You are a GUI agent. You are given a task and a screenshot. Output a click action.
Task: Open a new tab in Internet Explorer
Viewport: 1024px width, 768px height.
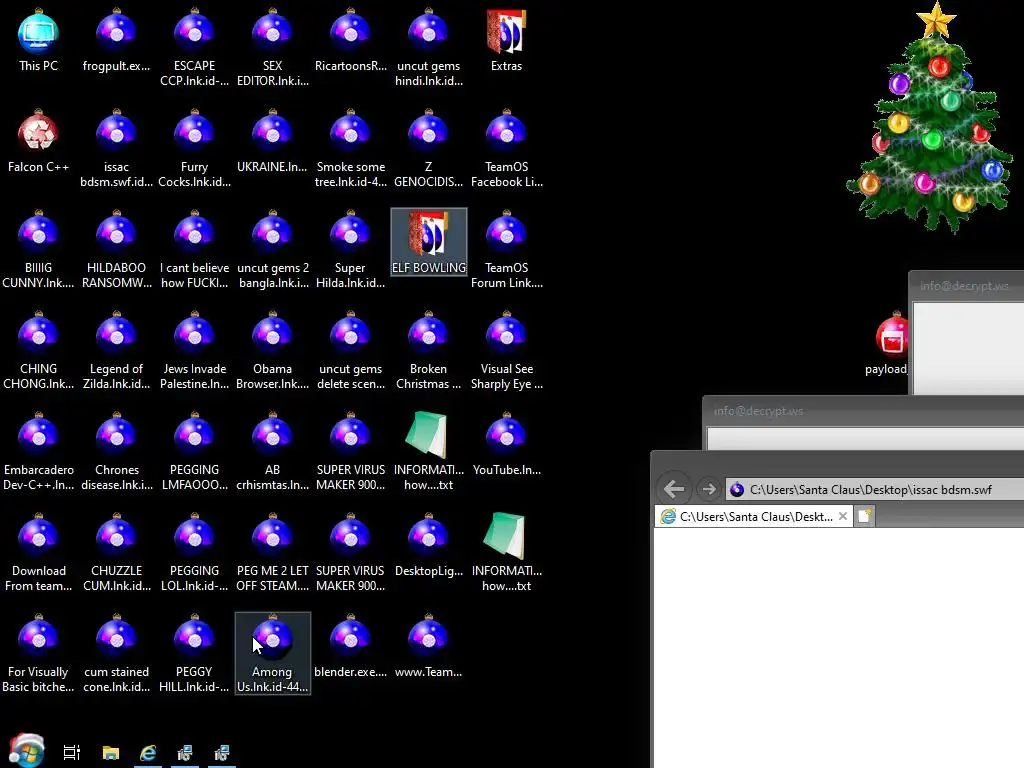[864, 517]
